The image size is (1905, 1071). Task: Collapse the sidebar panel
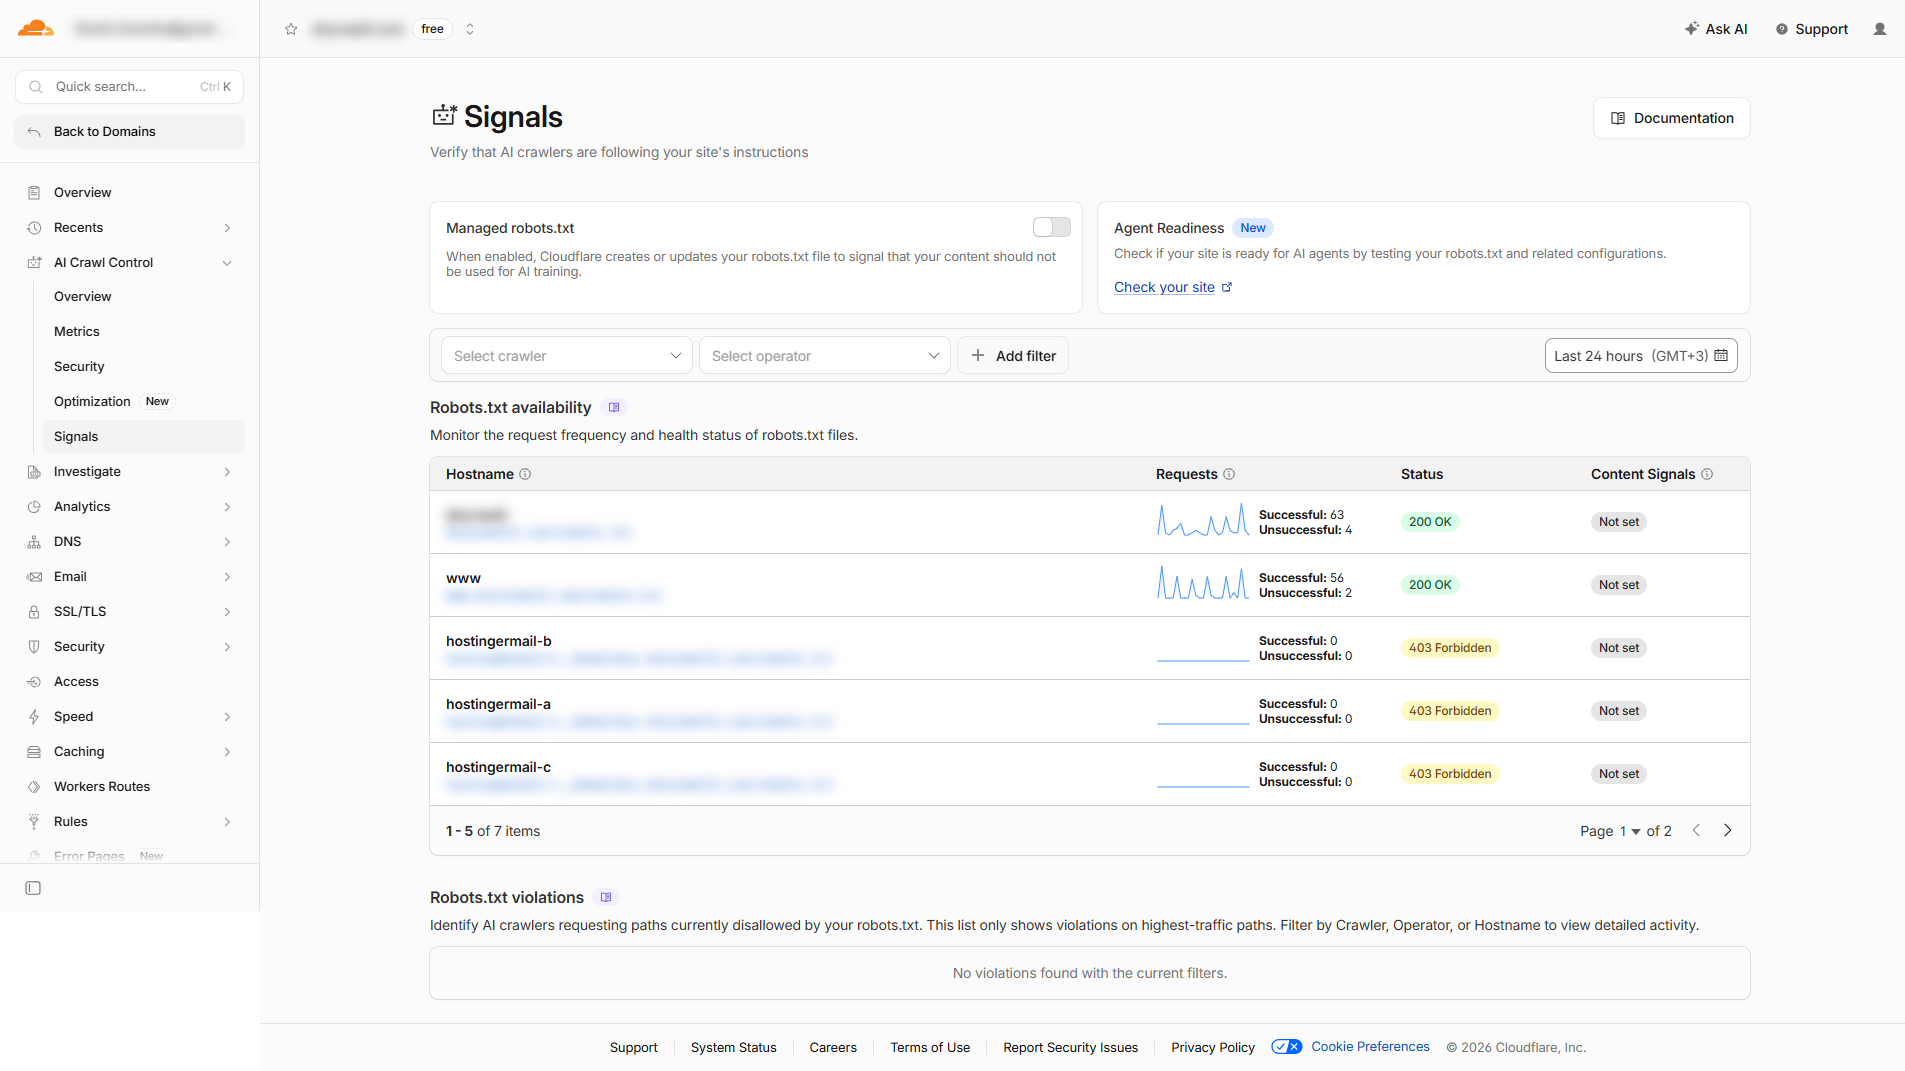33,888
